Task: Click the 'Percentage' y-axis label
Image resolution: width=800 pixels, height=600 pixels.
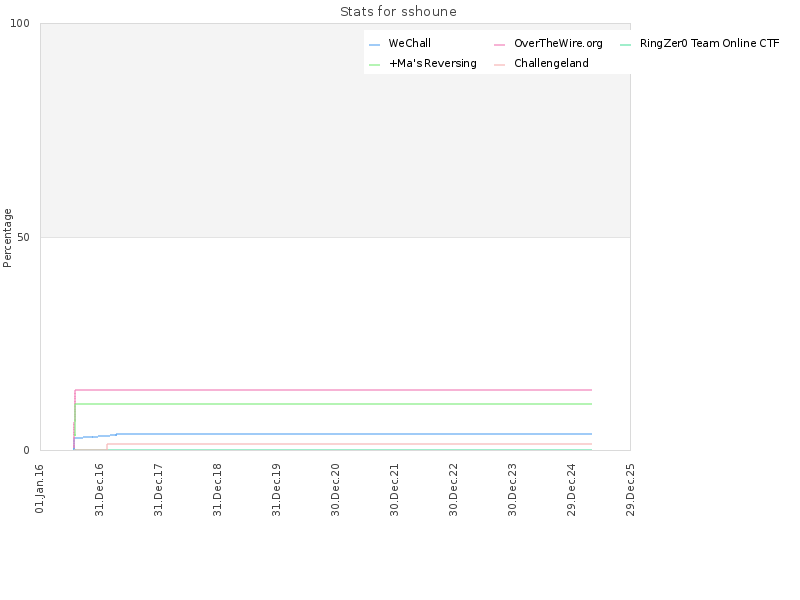Action: pos(7,238)
